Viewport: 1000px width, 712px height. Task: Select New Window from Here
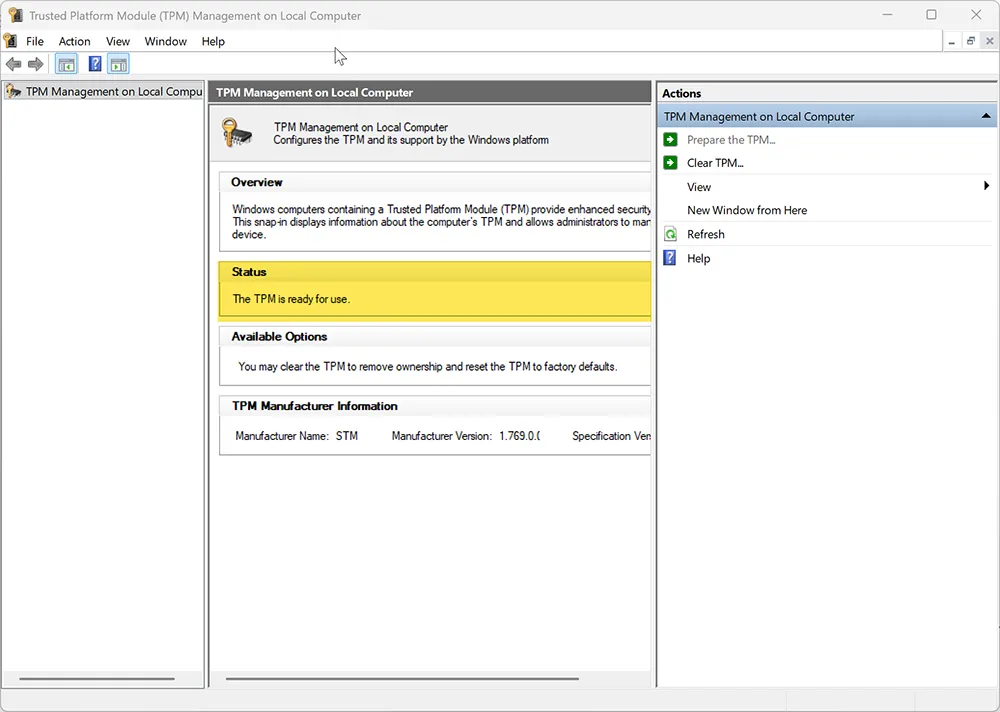click(x=746, y=210)
